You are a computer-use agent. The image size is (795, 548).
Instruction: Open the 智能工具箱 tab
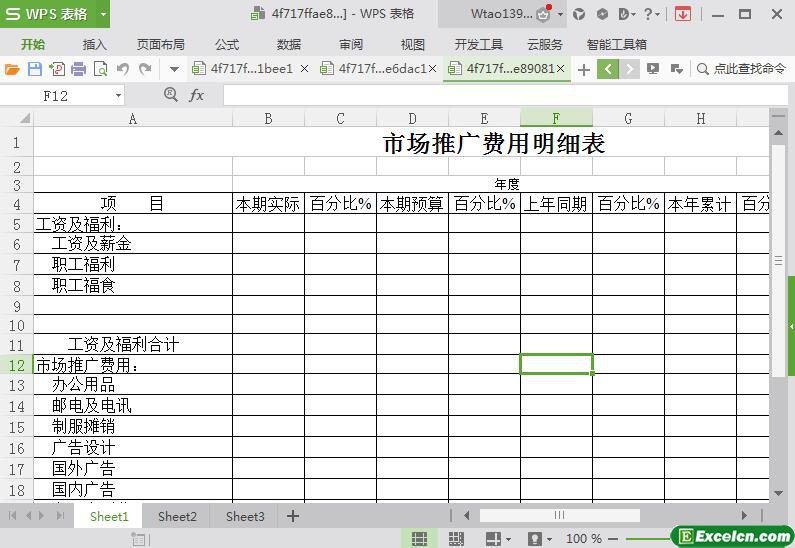point(617,45)
